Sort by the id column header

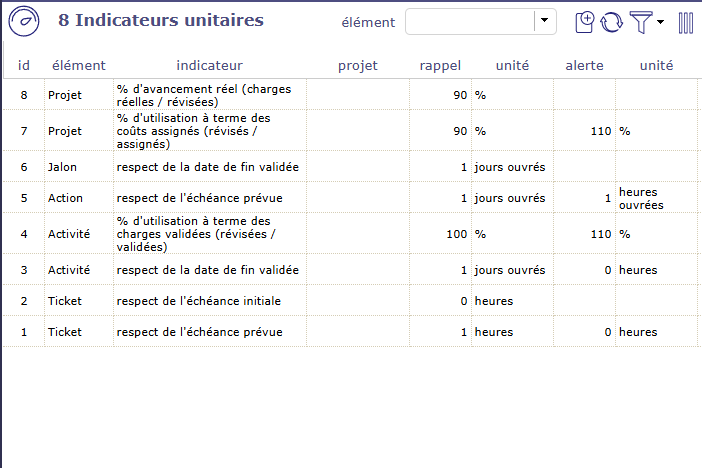point(24,66)
